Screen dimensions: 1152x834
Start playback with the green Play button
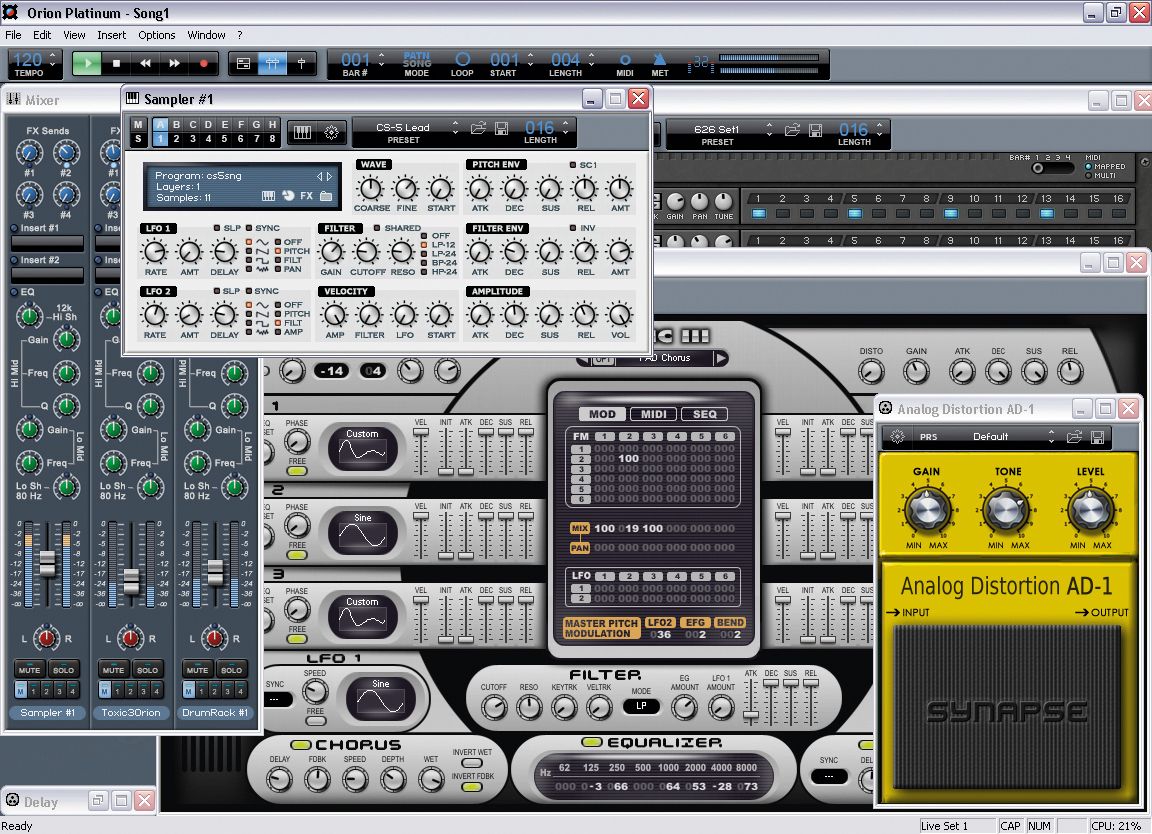click(87, 63)
